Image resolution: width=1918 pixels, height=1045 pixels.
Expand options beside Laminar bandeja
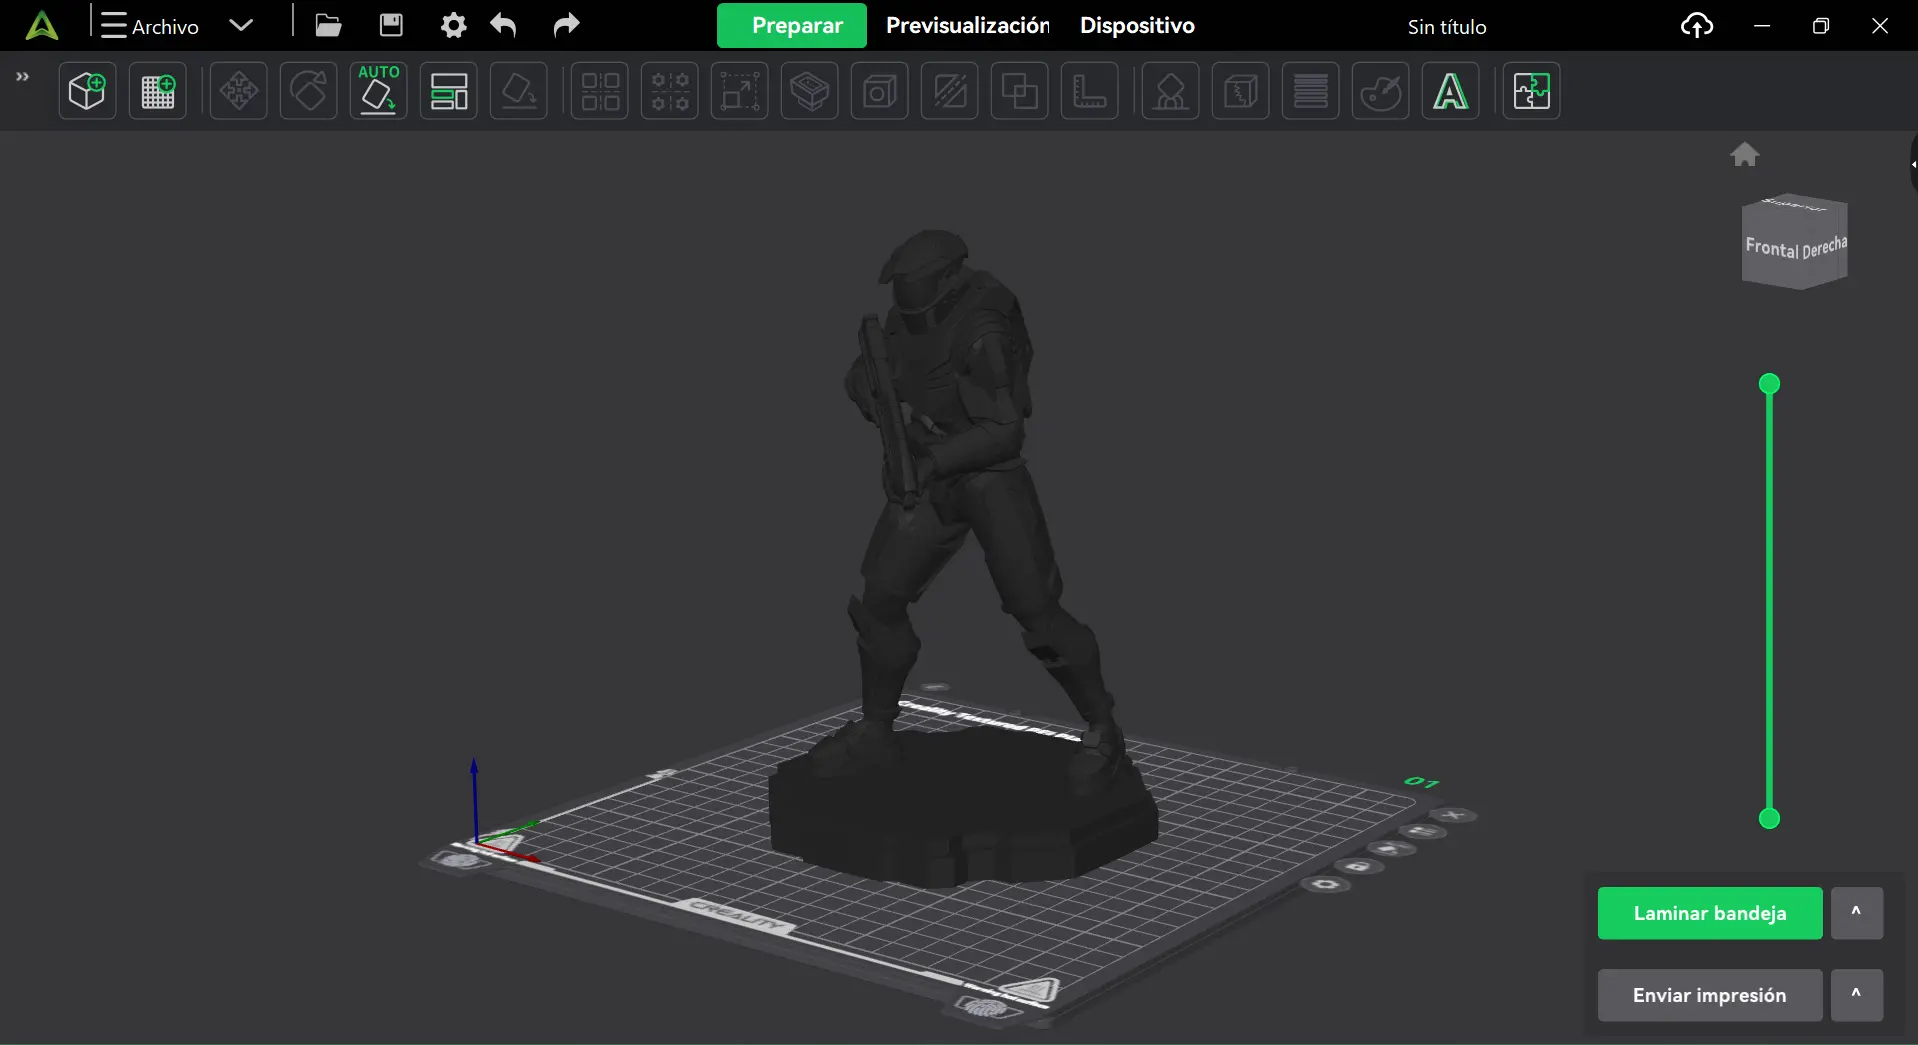(x=1856, y=913)
